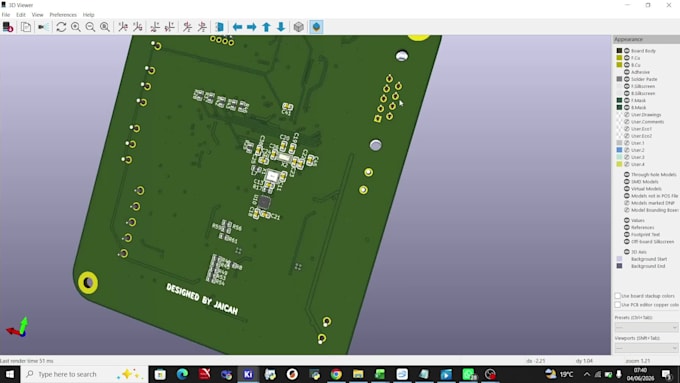Image resolution: width=680 pixels, height=383 pixels.
Task: Rotate X clockwise toolbar icon
Action: (x=123, y=27)
